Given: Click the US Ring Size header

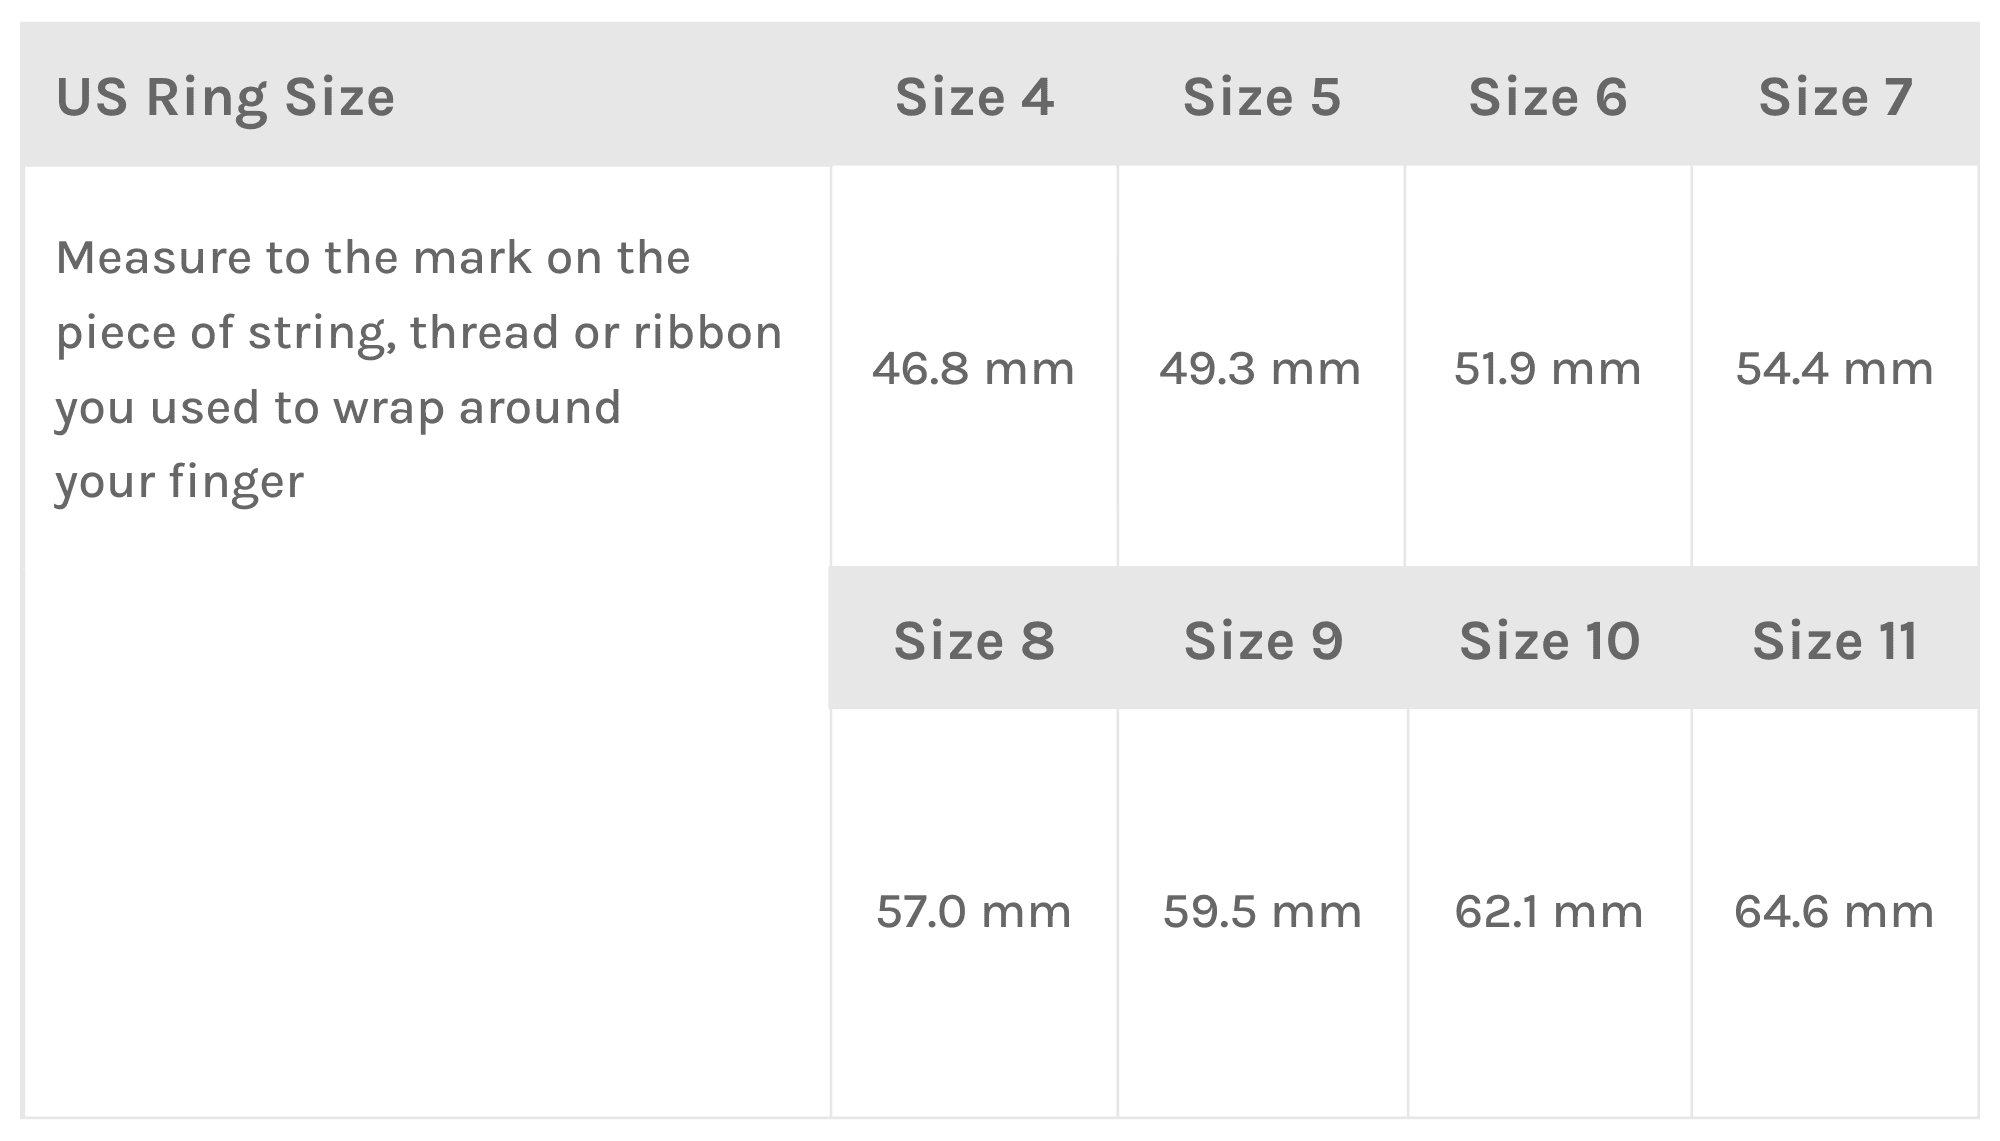Looking at the screenshot, I should tap(226, 97).
